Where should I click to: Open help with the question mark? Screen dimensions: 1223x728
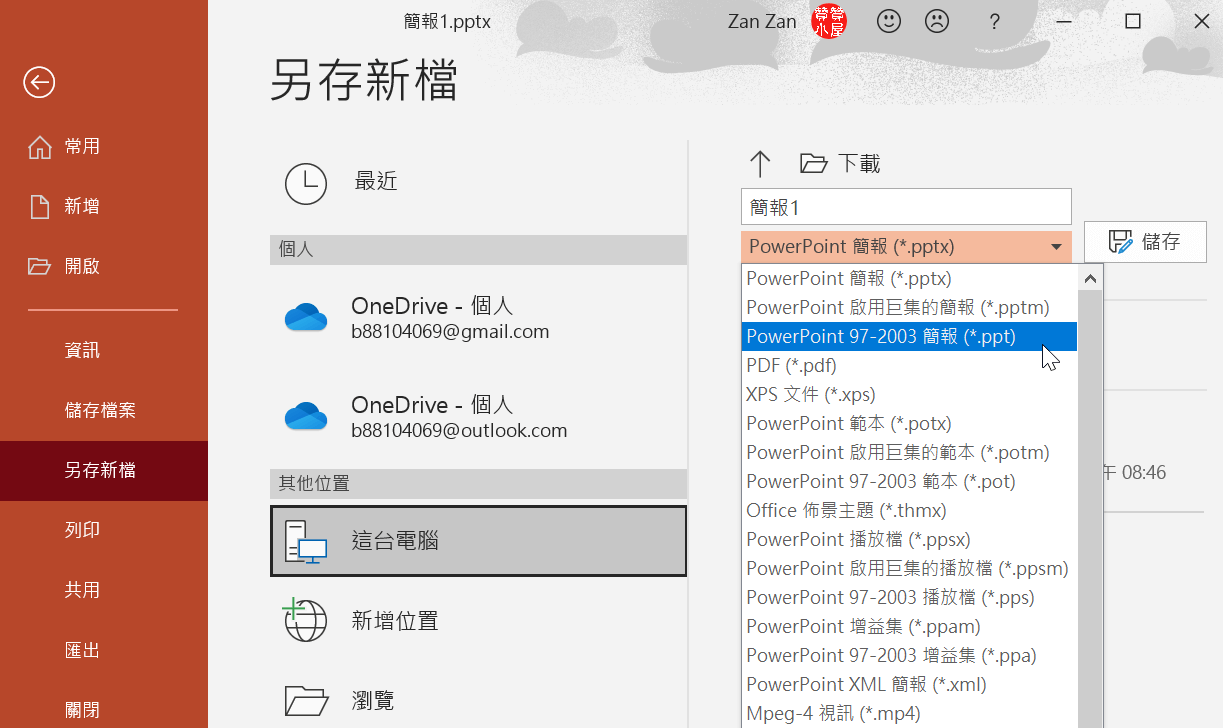pyautogui.click(x=994, y=21)
